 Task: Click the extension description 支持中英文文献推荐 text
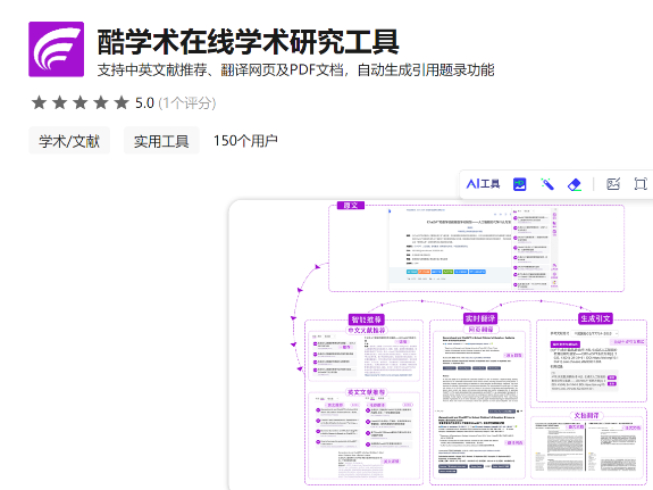tap(296, 70)
